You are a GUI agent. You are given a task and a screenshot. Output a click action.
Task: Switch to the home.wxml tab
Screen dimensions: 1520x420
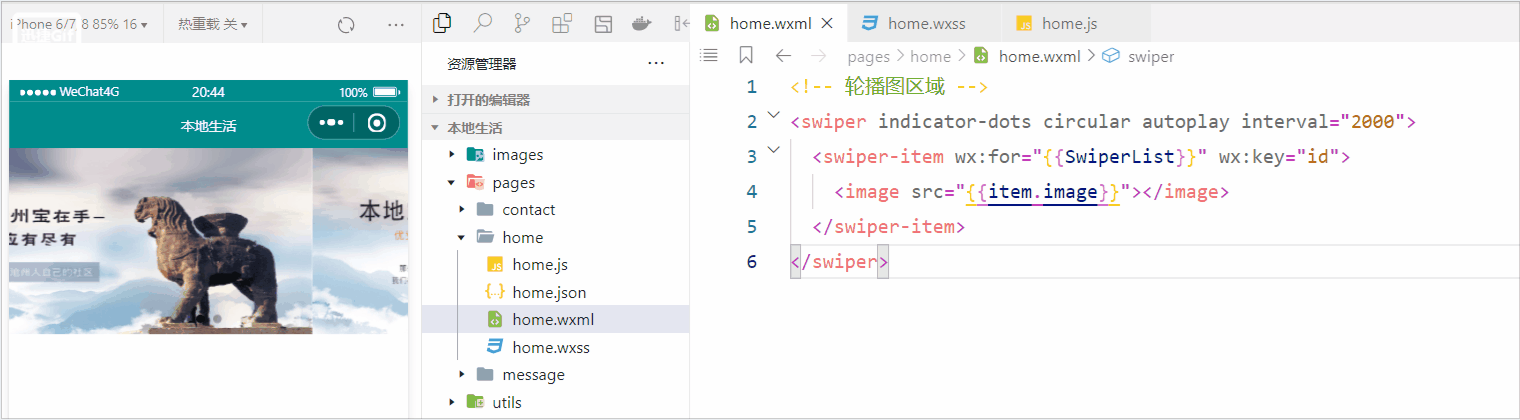click(769, 23)
